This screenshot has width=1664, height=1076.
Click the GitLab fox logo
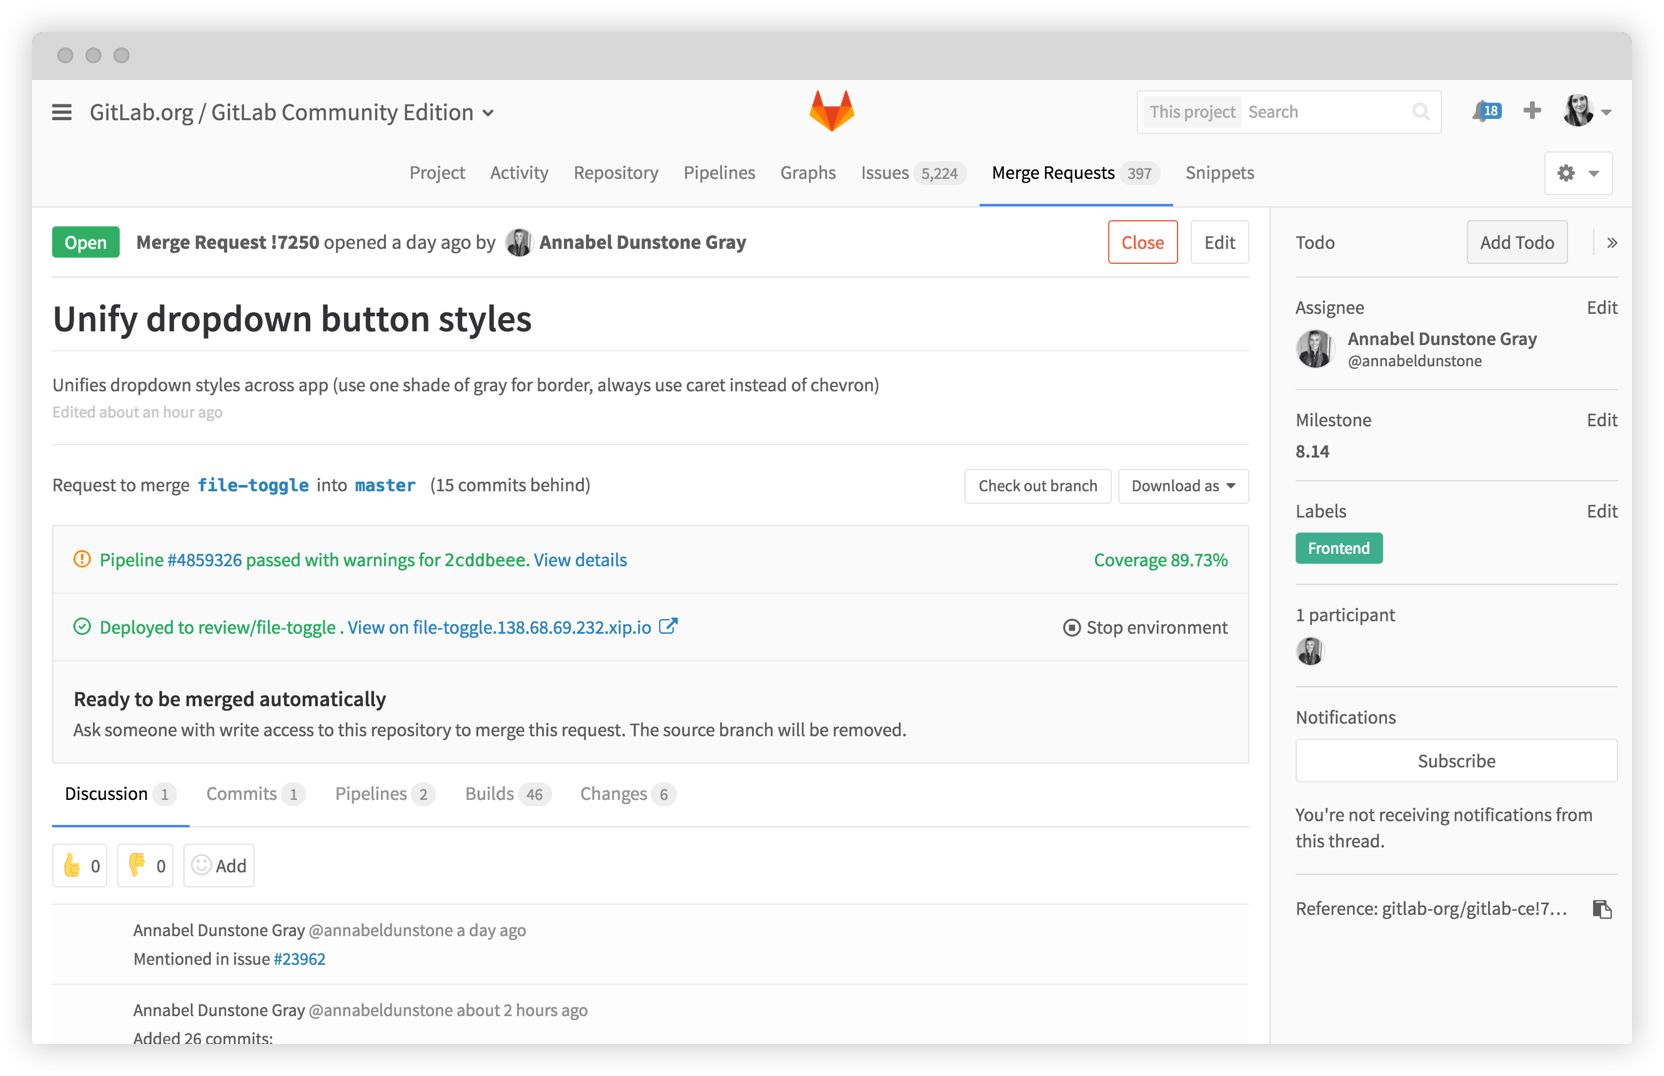tap(831, 110)
